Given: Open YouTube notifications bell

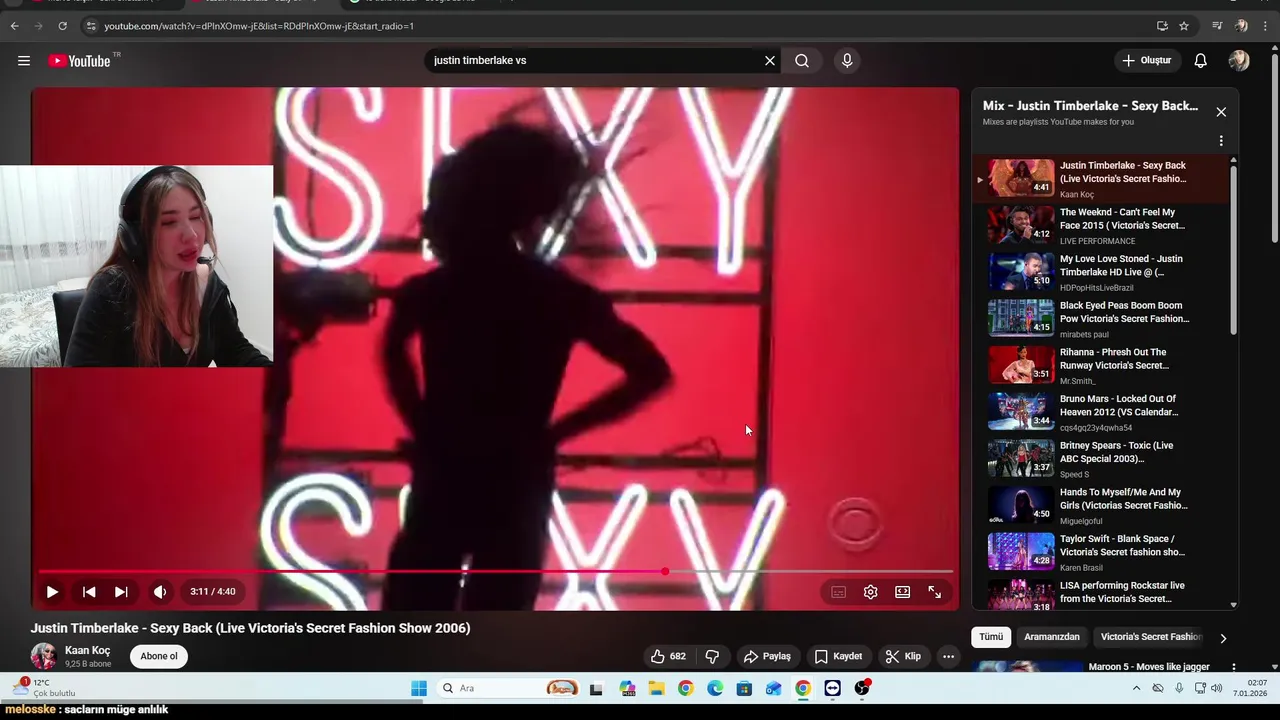Looking at the screenshot, I should point(1201,61).
